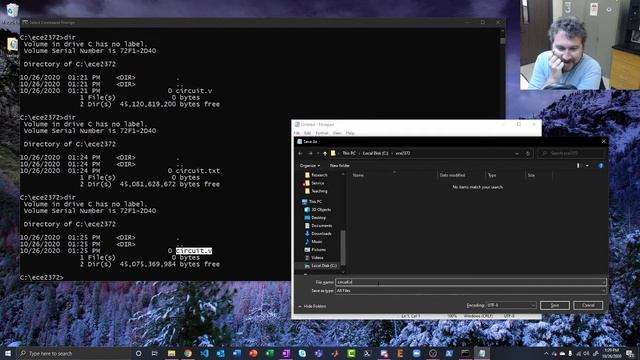Screen dimensions: 640x360
Task: Open Notepad Help menu
Action: point(350,133)
